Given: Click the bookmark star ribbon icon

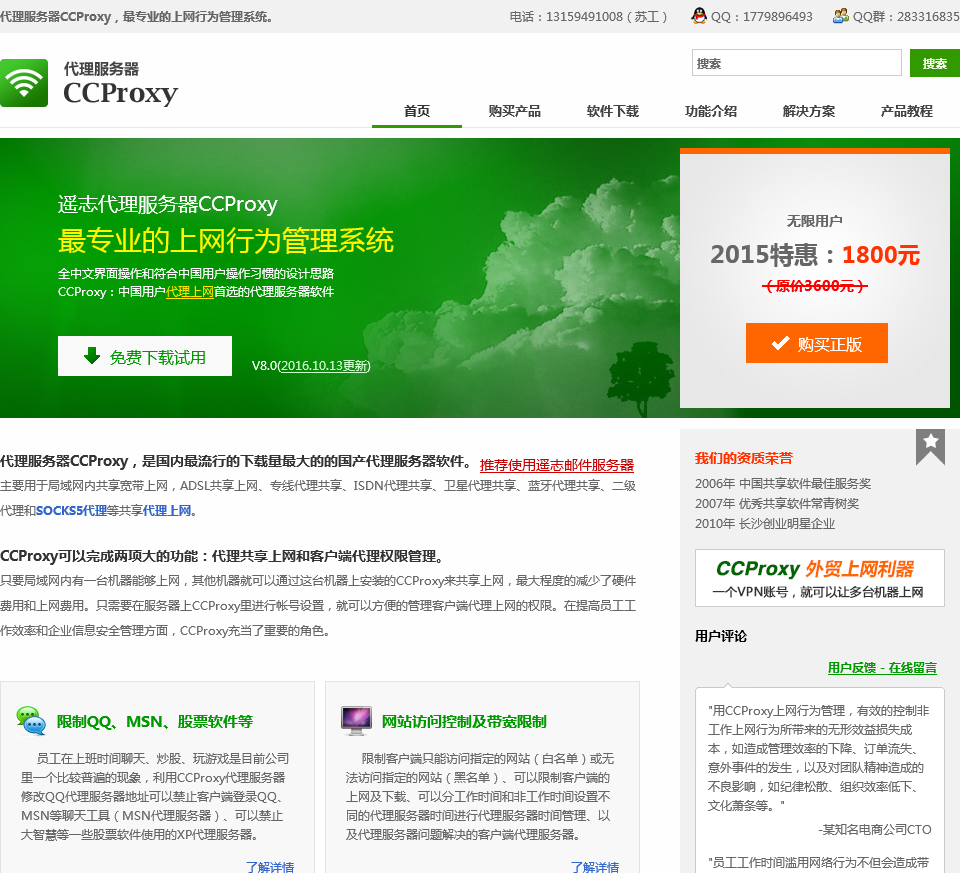Looking at the screenshot, I should coord(930,446).
